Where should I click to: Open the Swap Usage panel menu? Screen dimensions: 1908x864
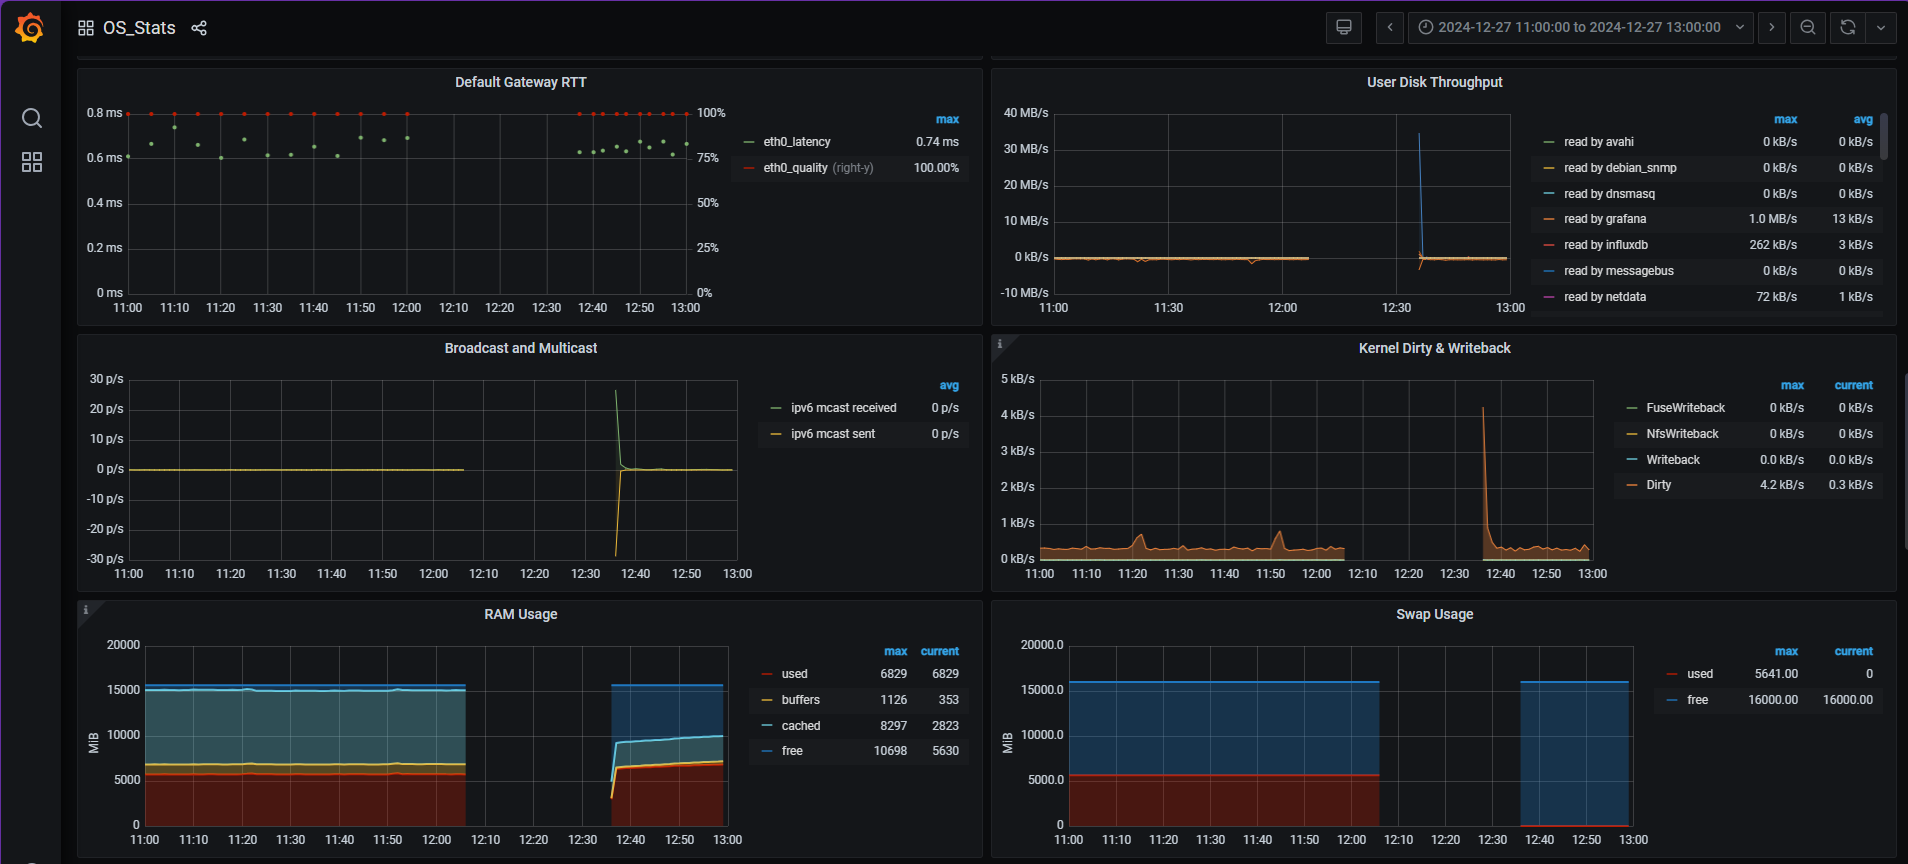coord(1434,614)
